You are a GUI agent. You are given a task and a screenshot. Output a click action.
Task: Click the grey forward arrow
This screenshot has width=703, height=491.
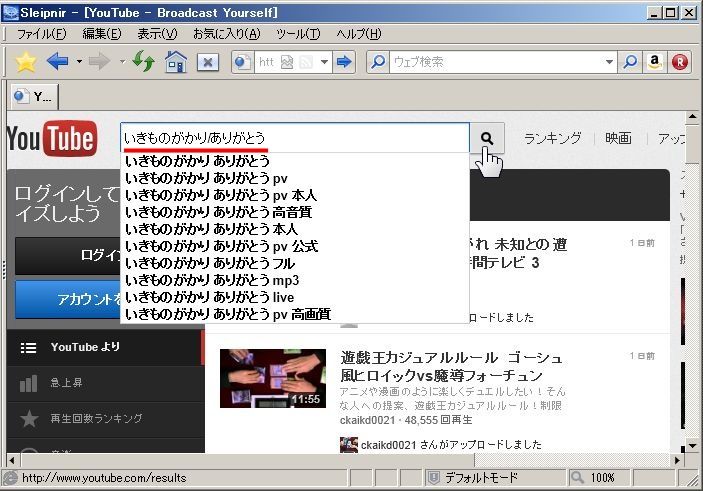click(99, 61)
